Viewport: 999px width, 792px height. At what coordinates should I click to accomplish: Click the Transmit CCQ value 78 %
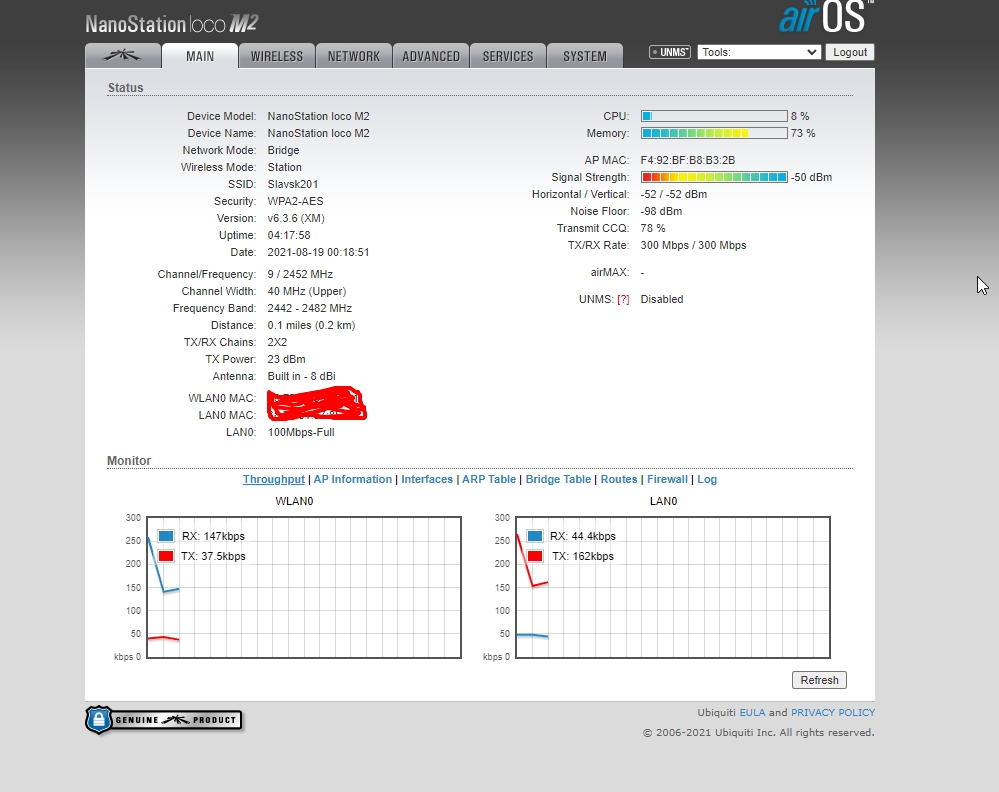click(652, 228)
